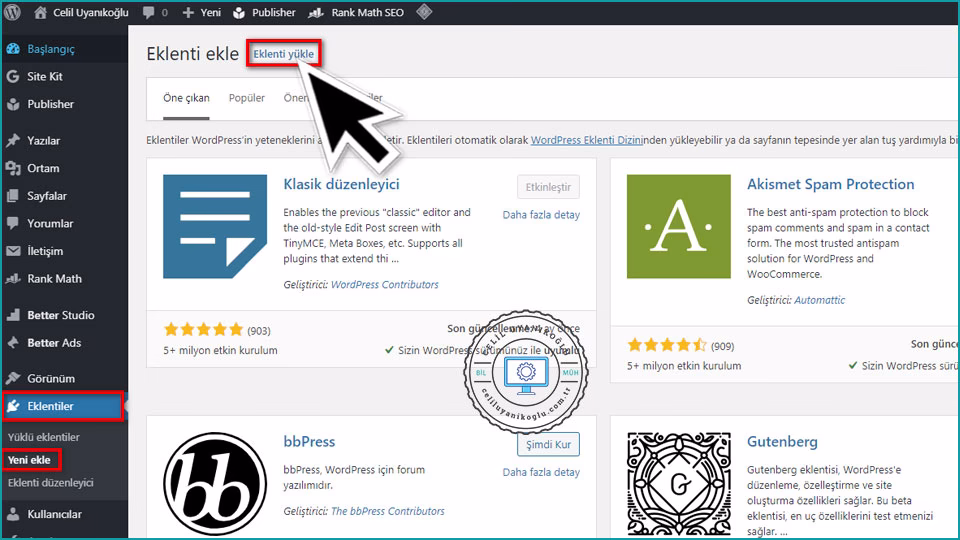The width and height of the screenshot is (960, 540).
Task: Follow the WordPress Eklenti Dizini link
Action: coord(586,140)
